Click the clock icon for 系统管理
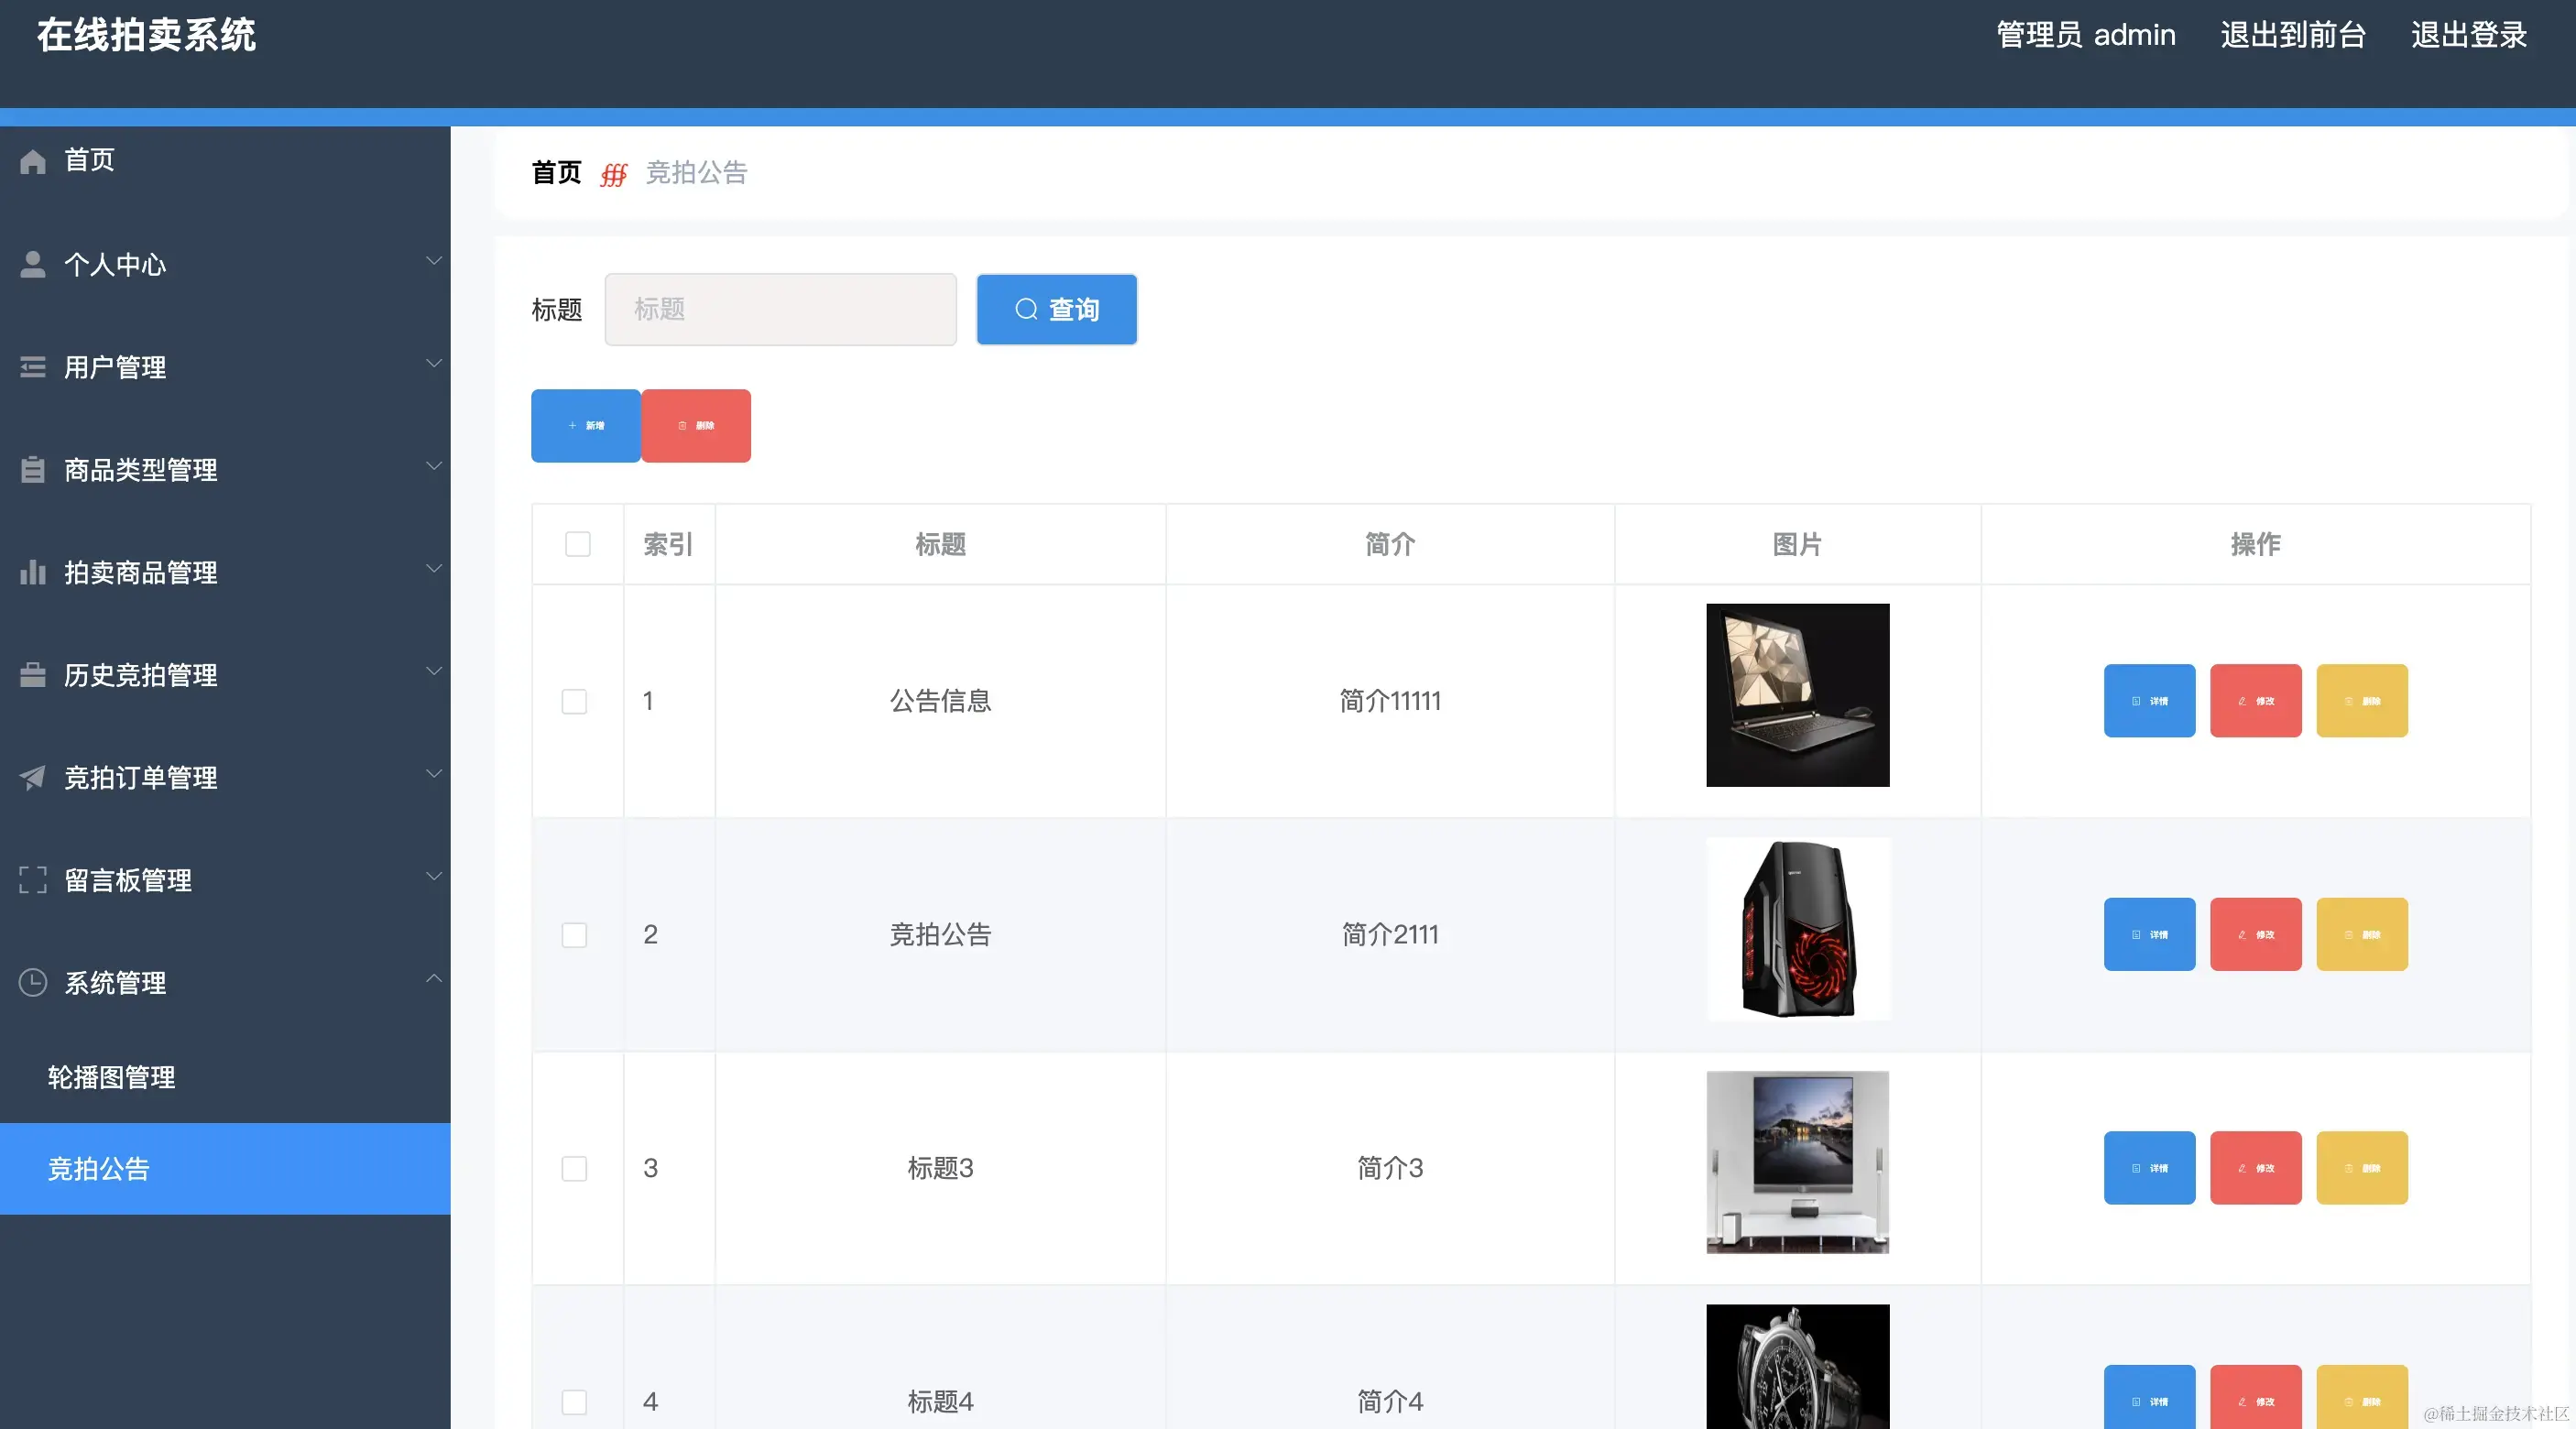Viewport: 2576px width, 1429px height. (33, 982)
